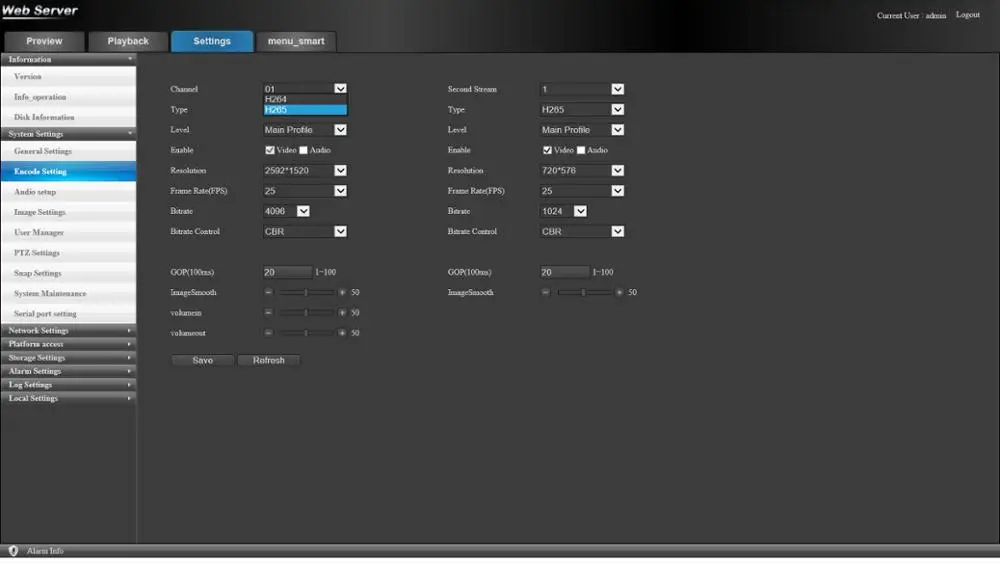Open Serial port setting
1000x563 pixels.
68,314
